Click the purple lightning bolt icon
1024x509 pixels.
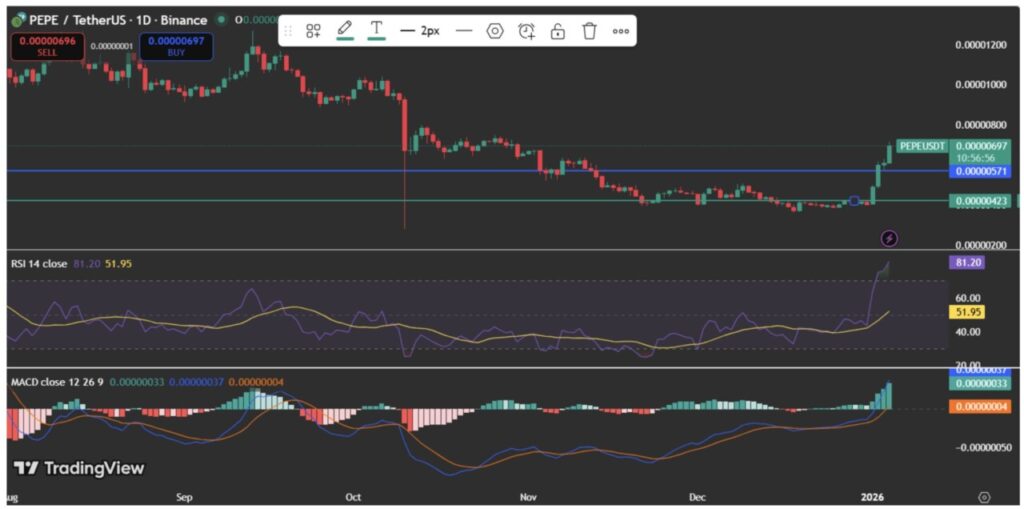pos(889,238)
